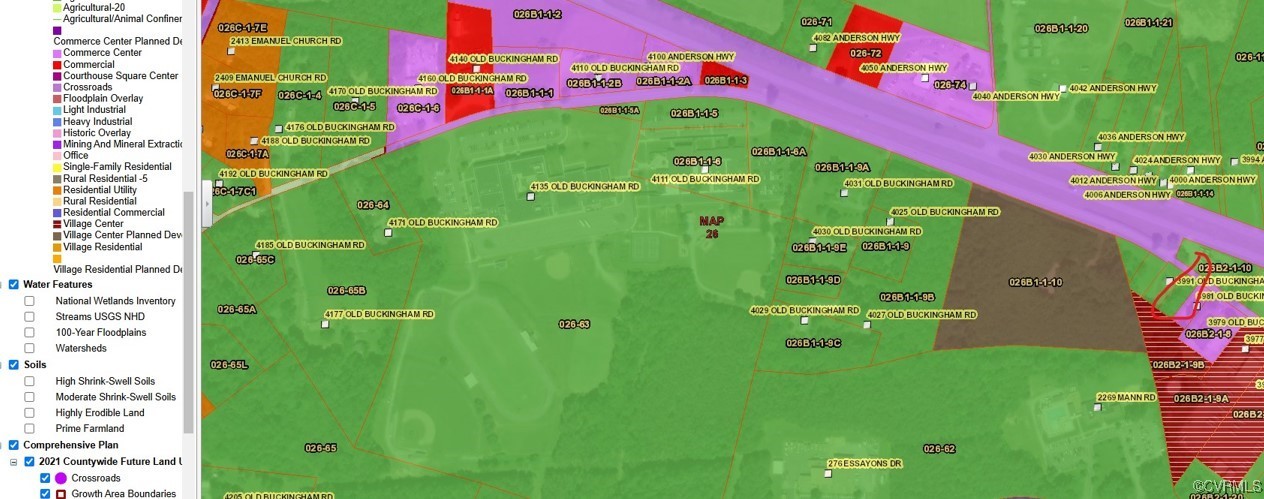Image resolution: width=1264 pixels, height=499 pixels.
Task: Click the red Commercial legend swatch
Action: pos(57,65)
